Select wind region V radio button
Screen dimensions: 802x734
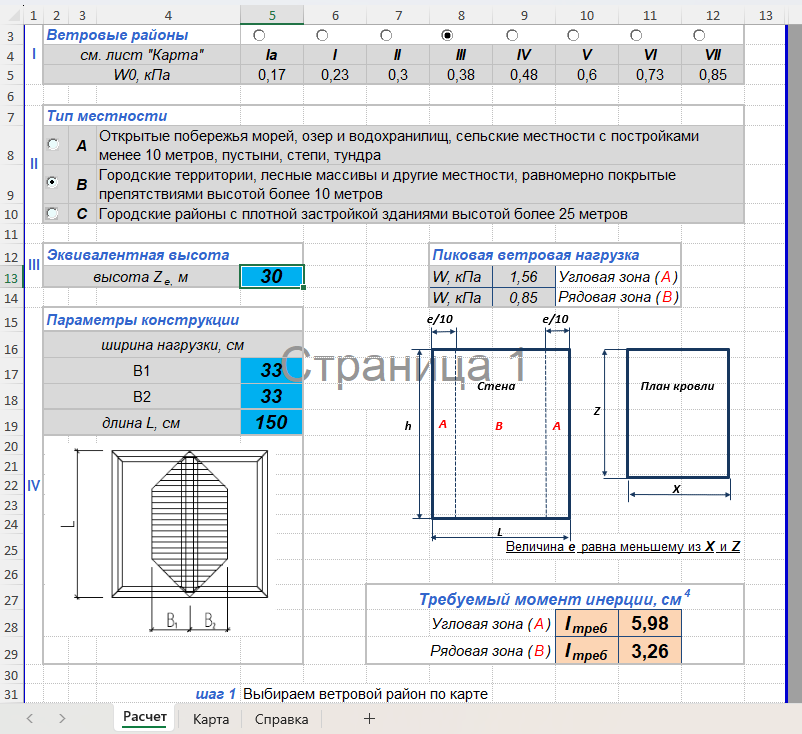click(573, 35)
